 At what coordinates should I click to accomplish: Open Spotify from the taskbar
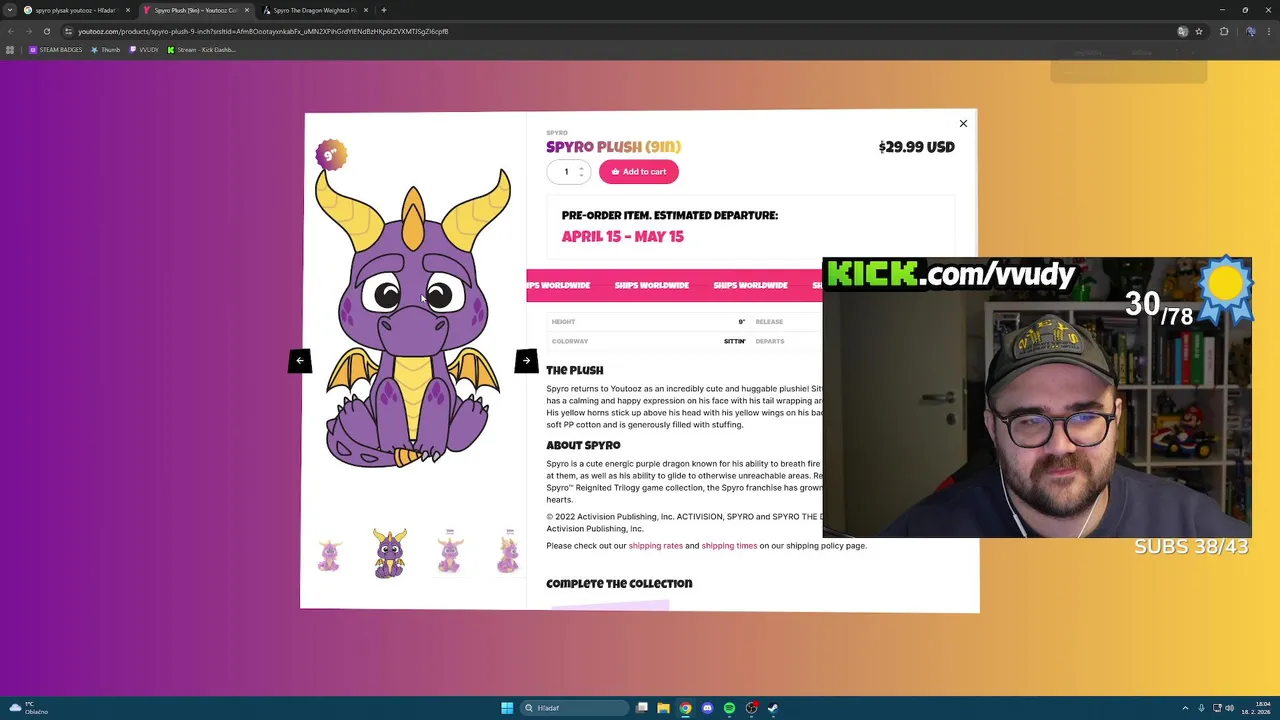click(x=729, y=708)
